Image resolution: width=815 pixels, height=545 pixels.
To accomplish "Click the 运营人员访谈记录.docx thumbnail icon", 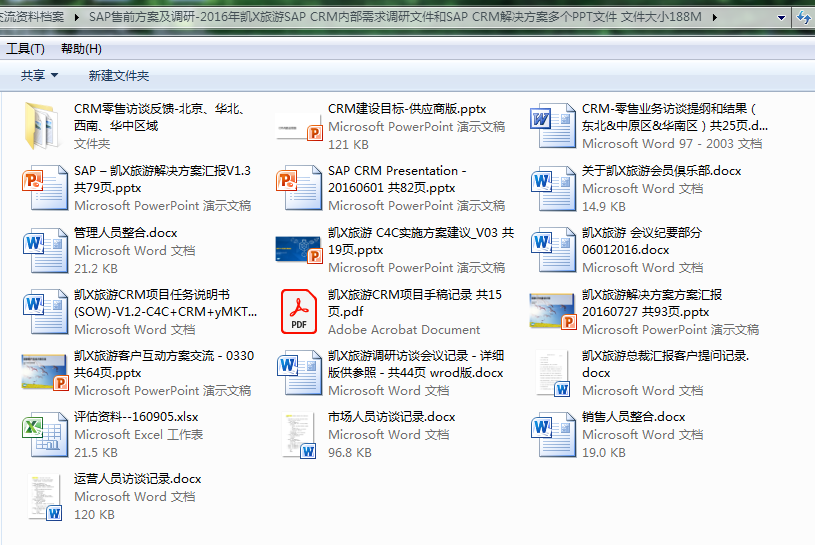I will [x=45, y=497].
